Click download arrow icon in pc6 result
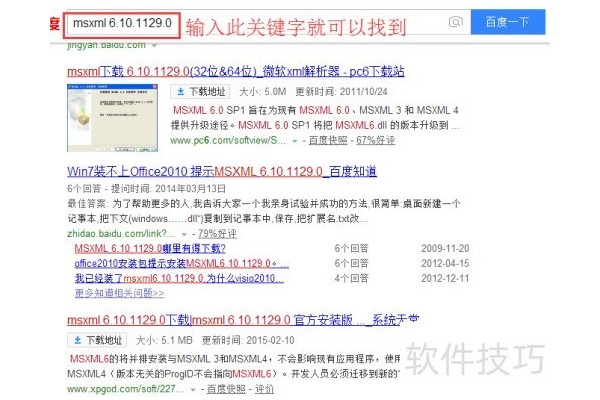 [x=181, y=92]
